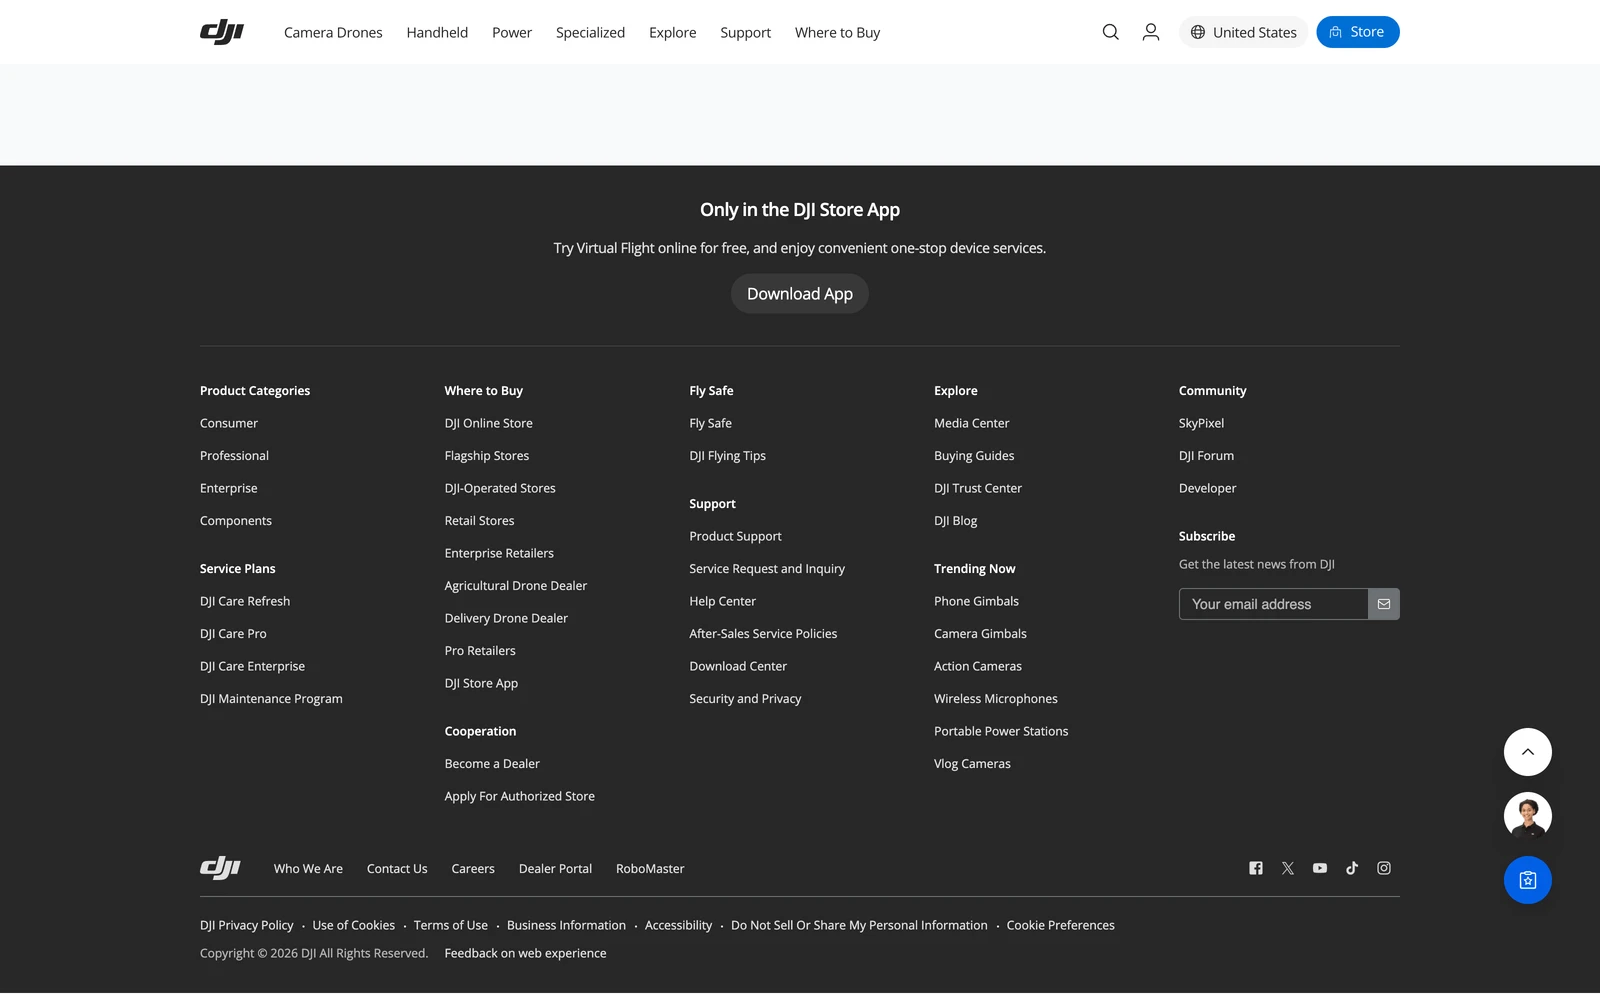Open Agricultural Drone Dealer link
This screenshot has height=1000, width=1600.
click(x=516, y=586)
